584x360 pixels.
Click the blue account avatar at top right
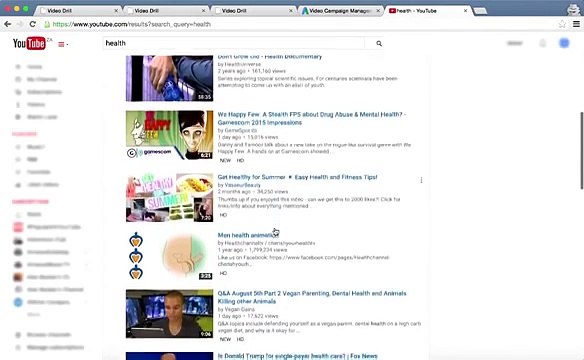click(x=564, y=43)
